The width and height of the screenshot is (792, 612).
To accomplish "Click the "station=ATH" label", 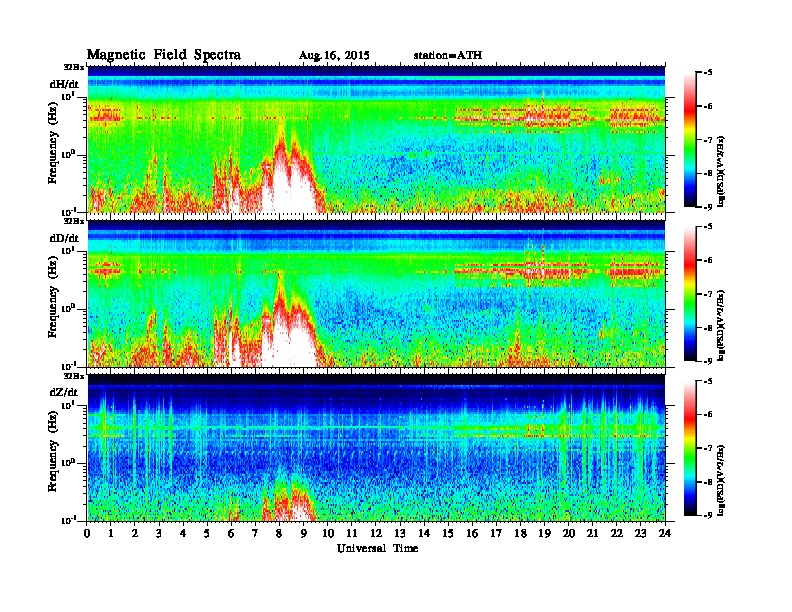I will [x=448, y=55].
